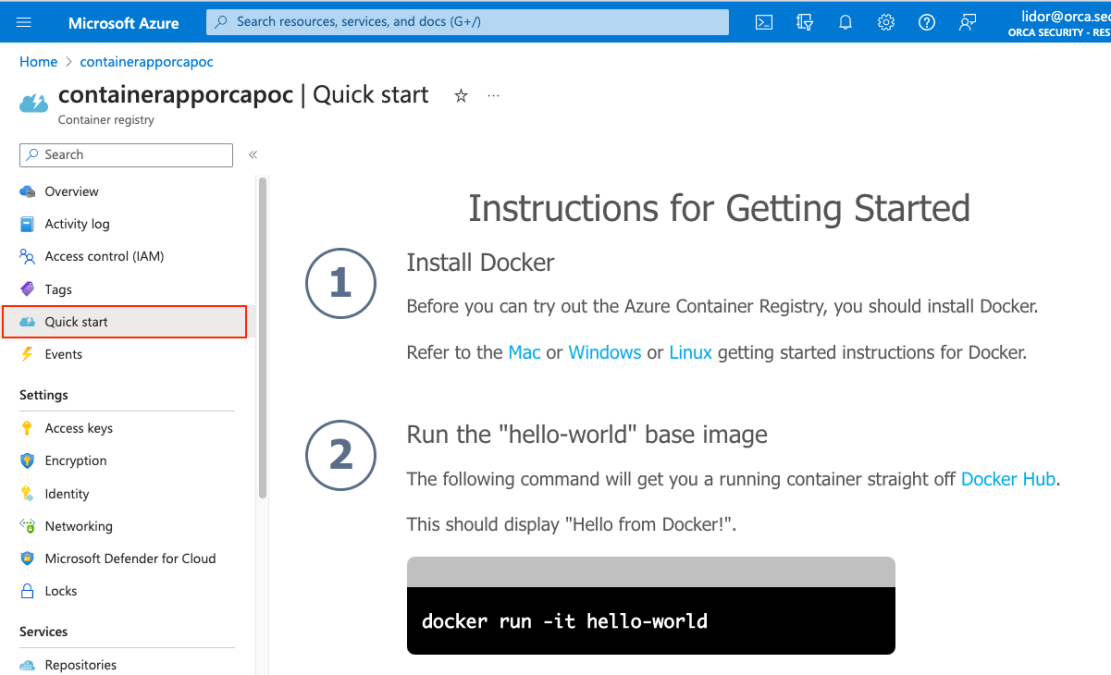Click the container registry cloud icon
This screenshot has width=1111, height=675.
[33, 103]
